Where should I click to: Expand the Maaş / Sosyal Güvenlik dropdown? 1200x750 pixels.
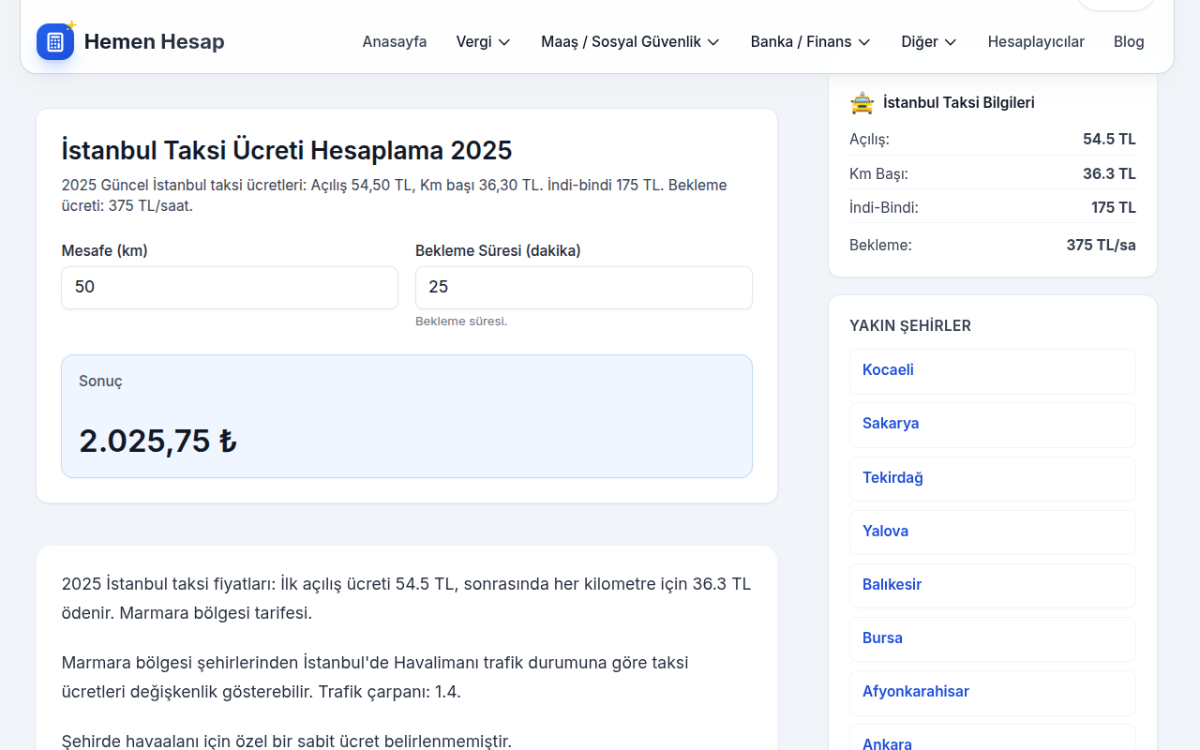(x=629, y=42)
